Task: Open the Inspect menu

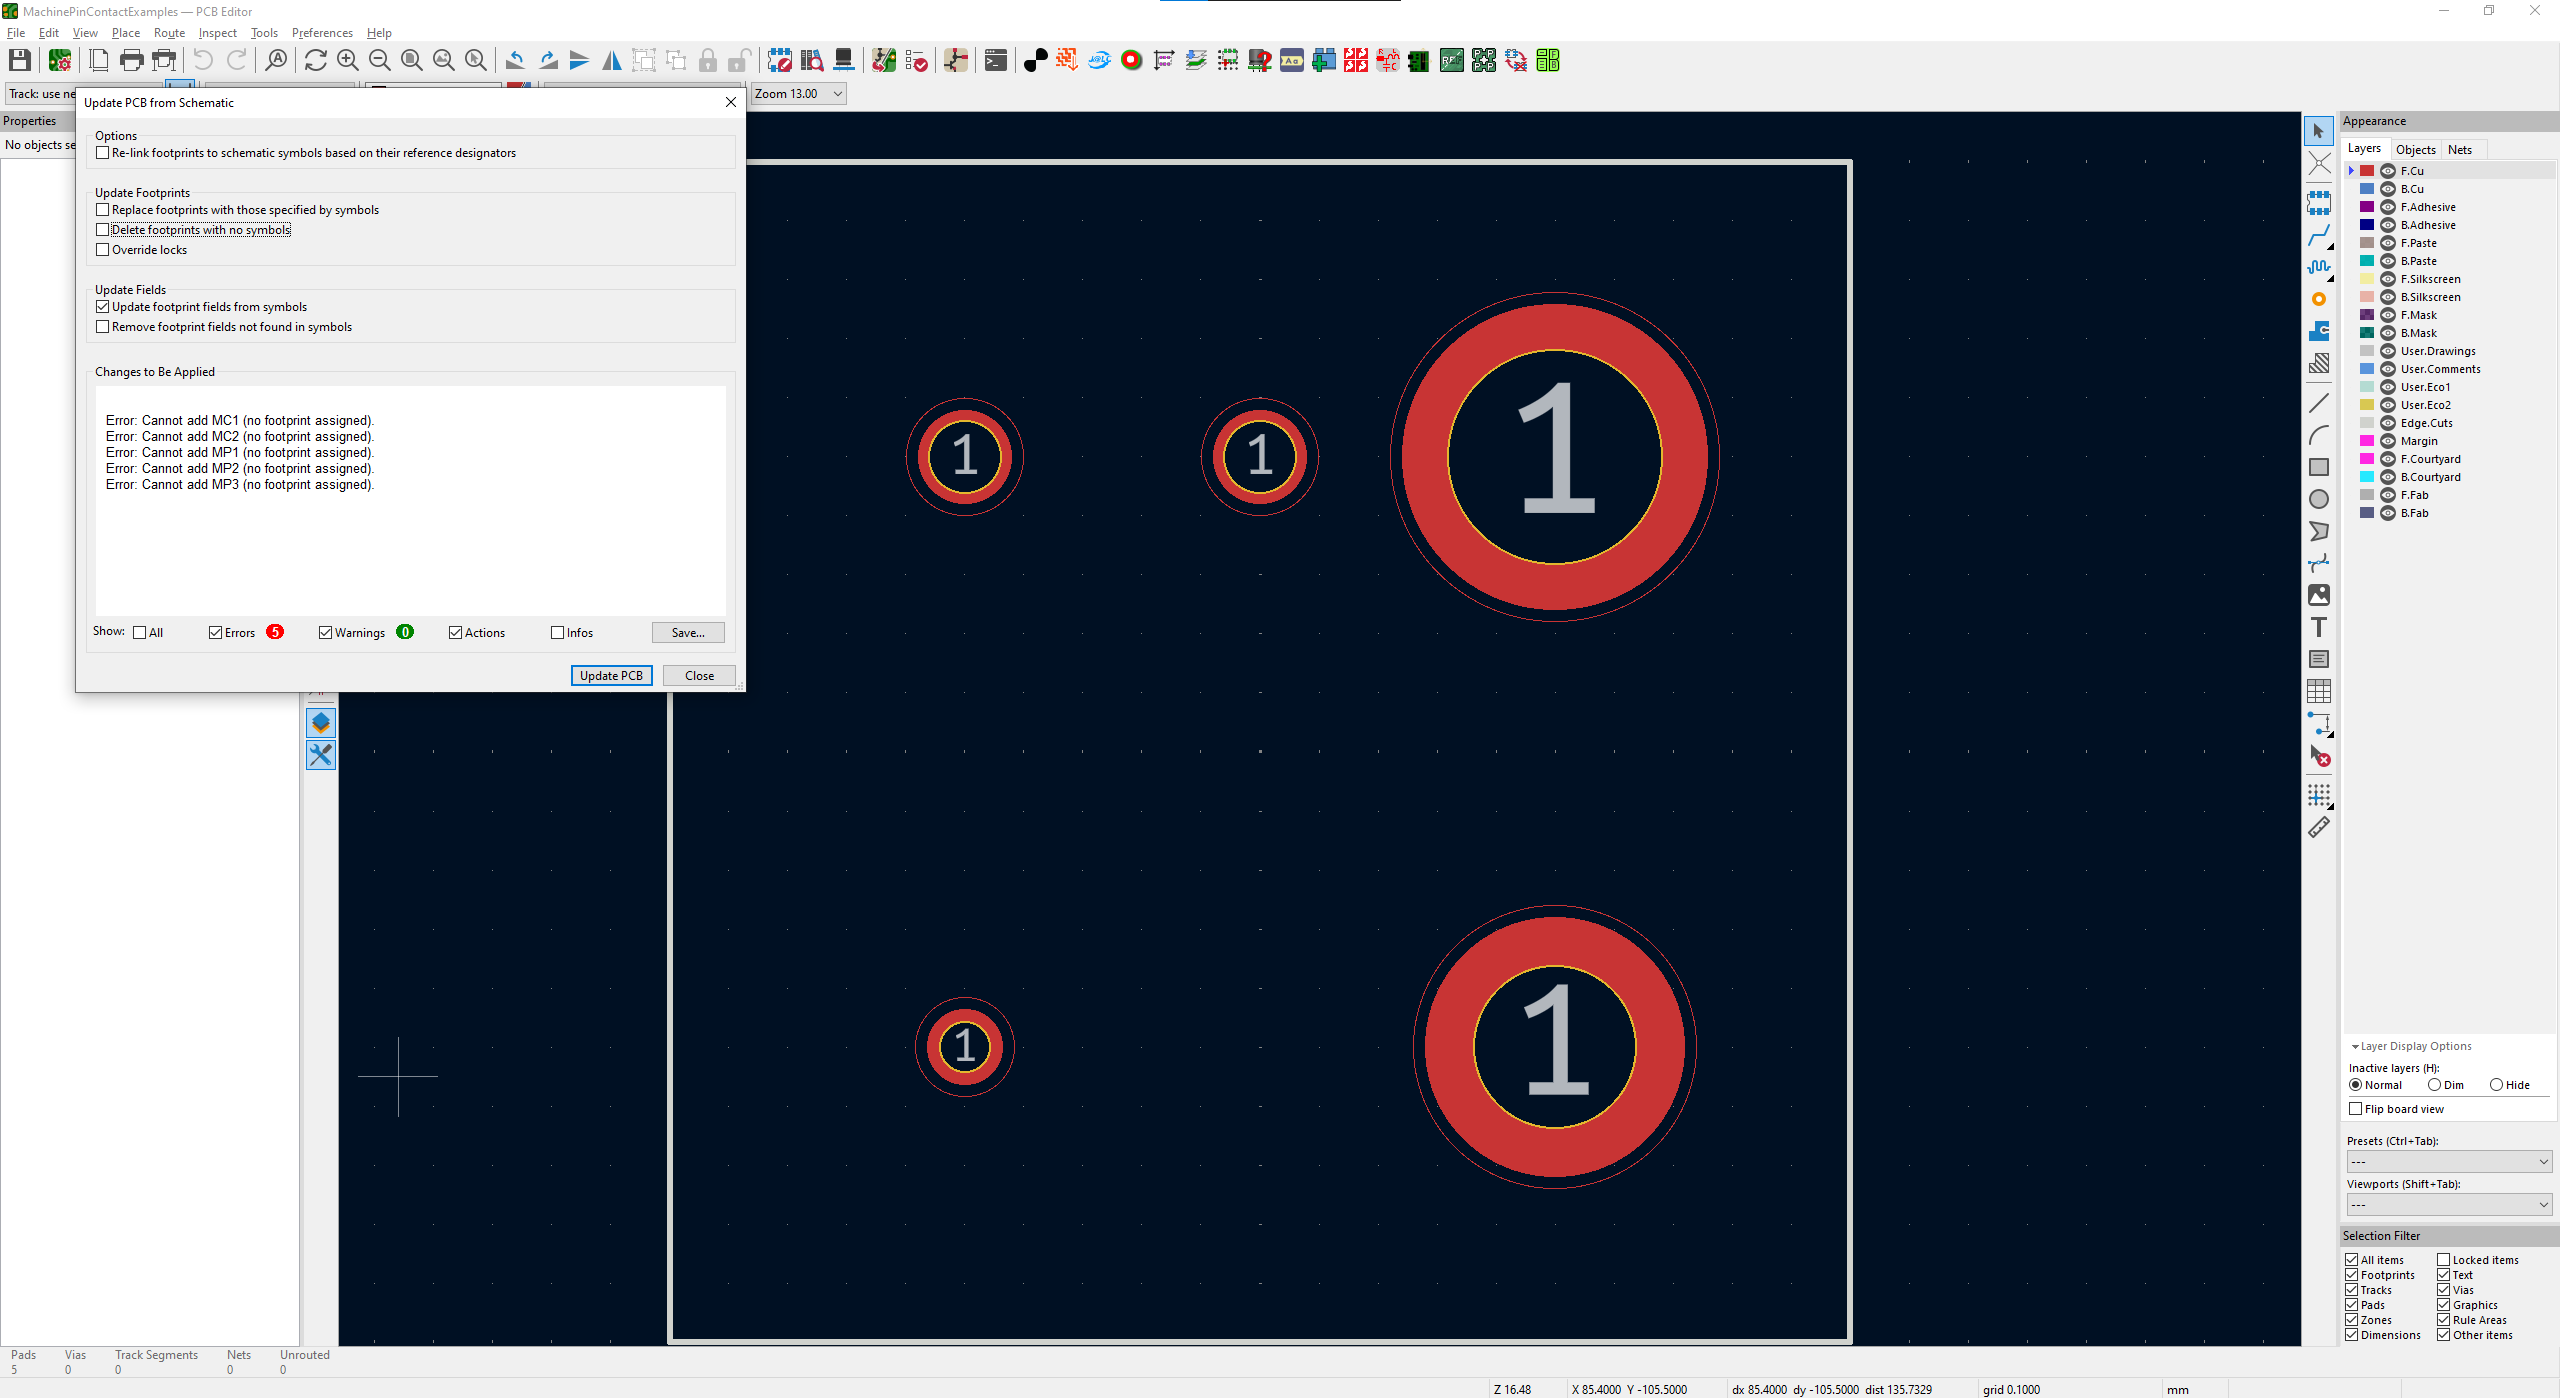Action: coord(217,33)
